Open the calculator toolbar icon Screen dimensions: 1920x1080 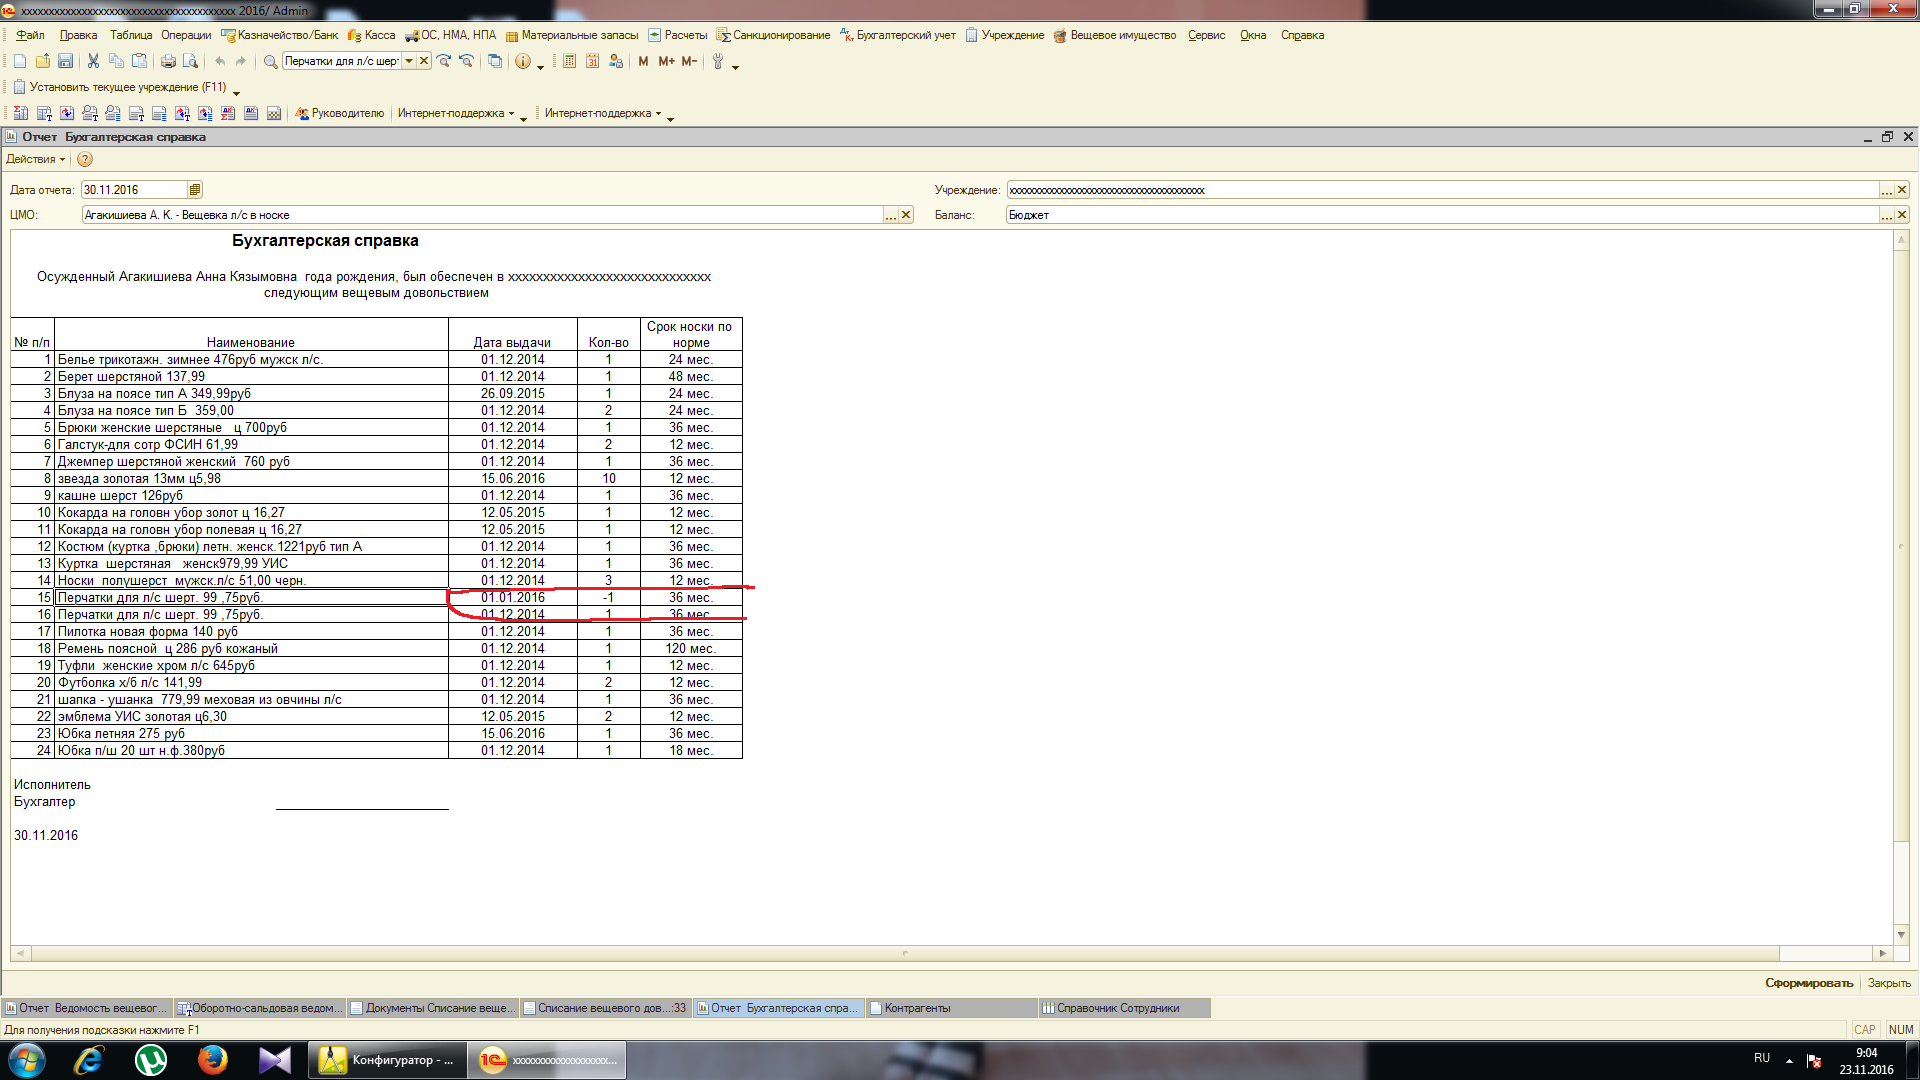coord(569,62)
